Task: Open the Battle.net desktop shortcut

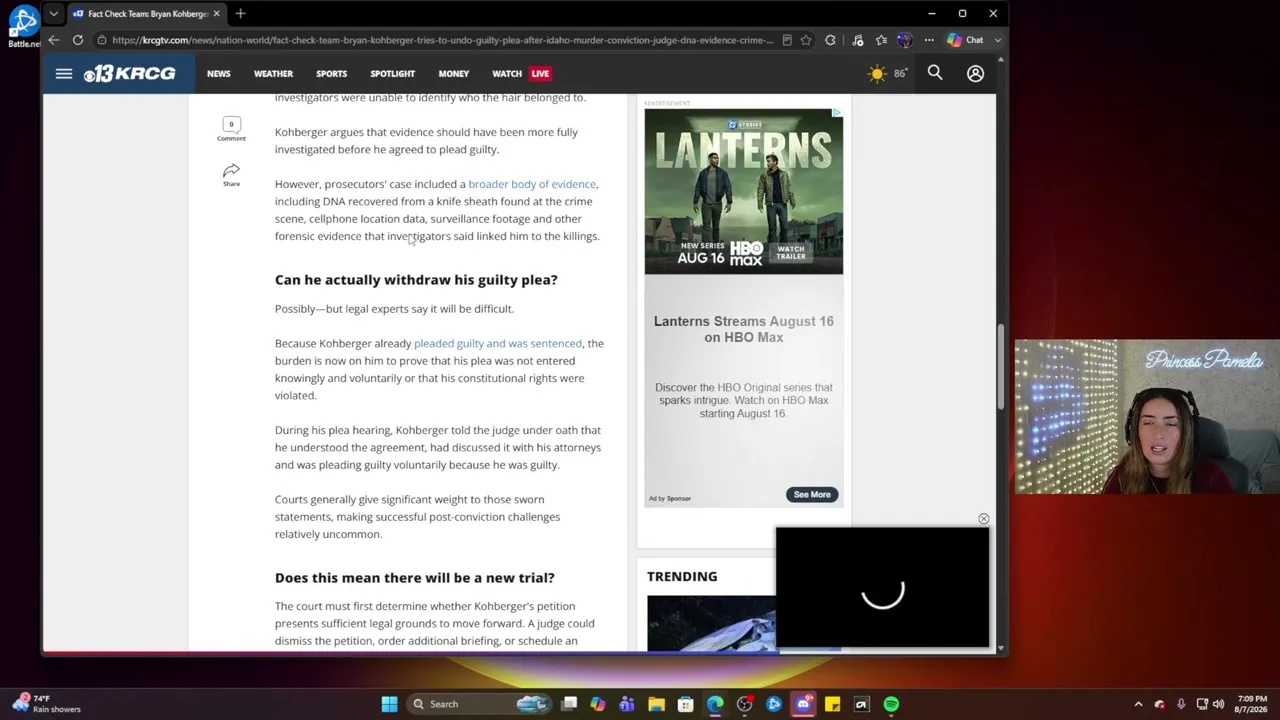Action: (24, 27)
